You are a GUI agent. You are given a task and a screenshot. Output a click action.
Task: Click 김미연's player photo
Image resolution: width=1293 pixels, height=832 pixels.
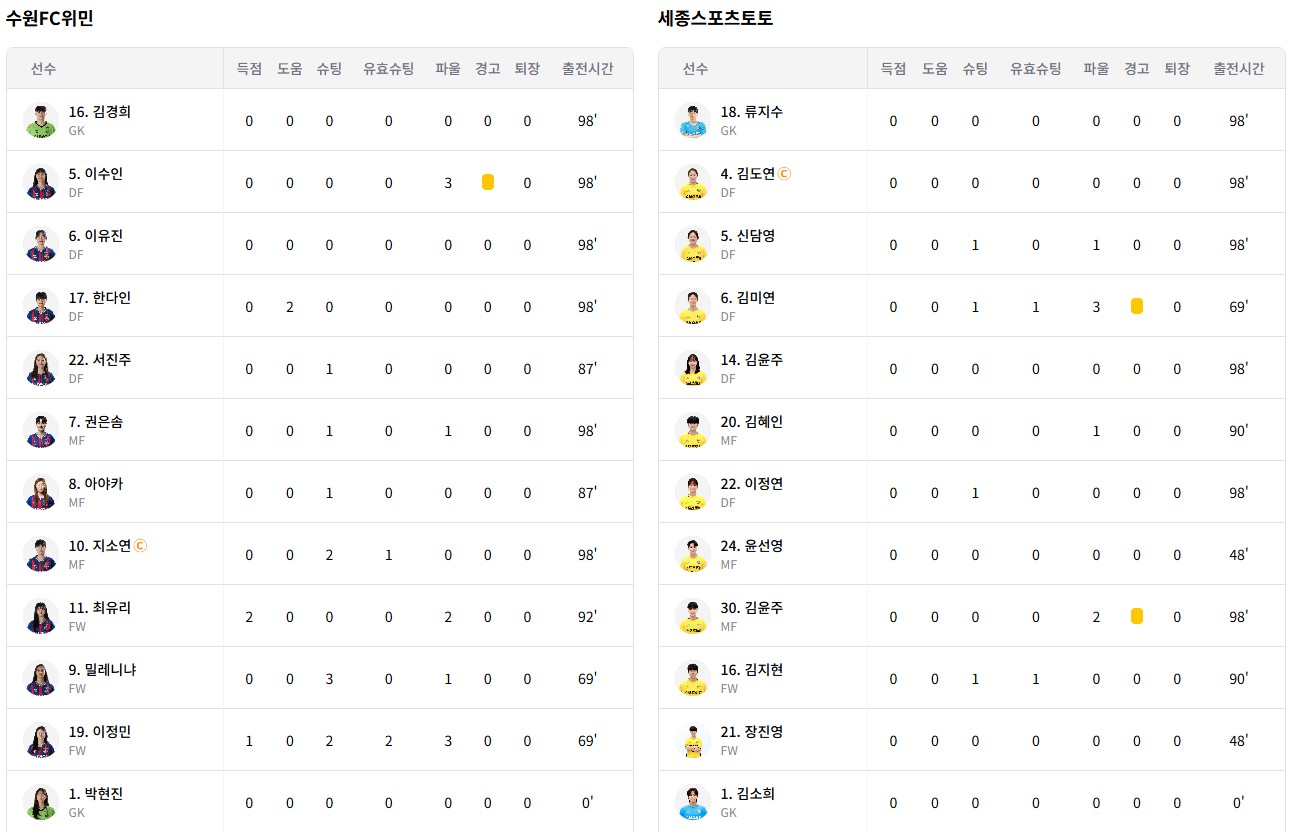pyautogui.click(x=693, y=306)
